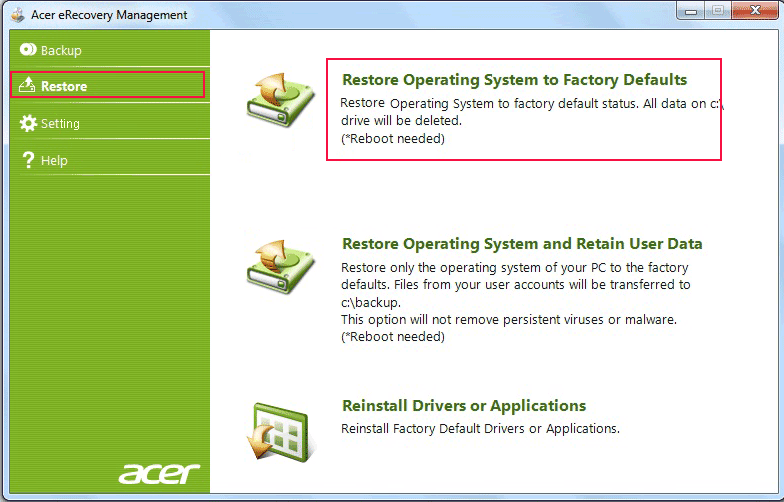Click the Help question mark icon
784x502 pixels.
click(x=28, y=160)
